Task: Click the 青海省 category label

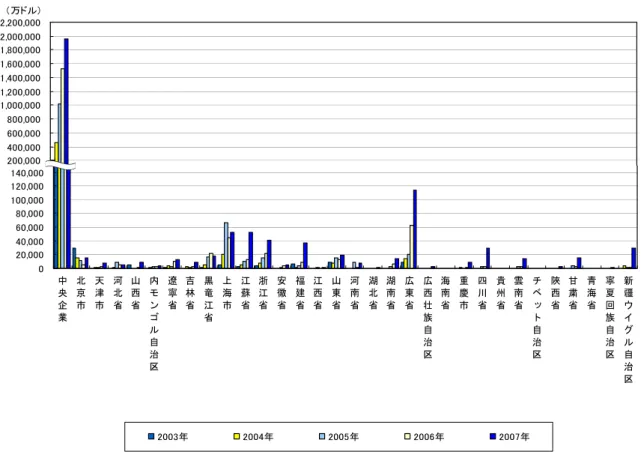Action: (x=592, y=293)
